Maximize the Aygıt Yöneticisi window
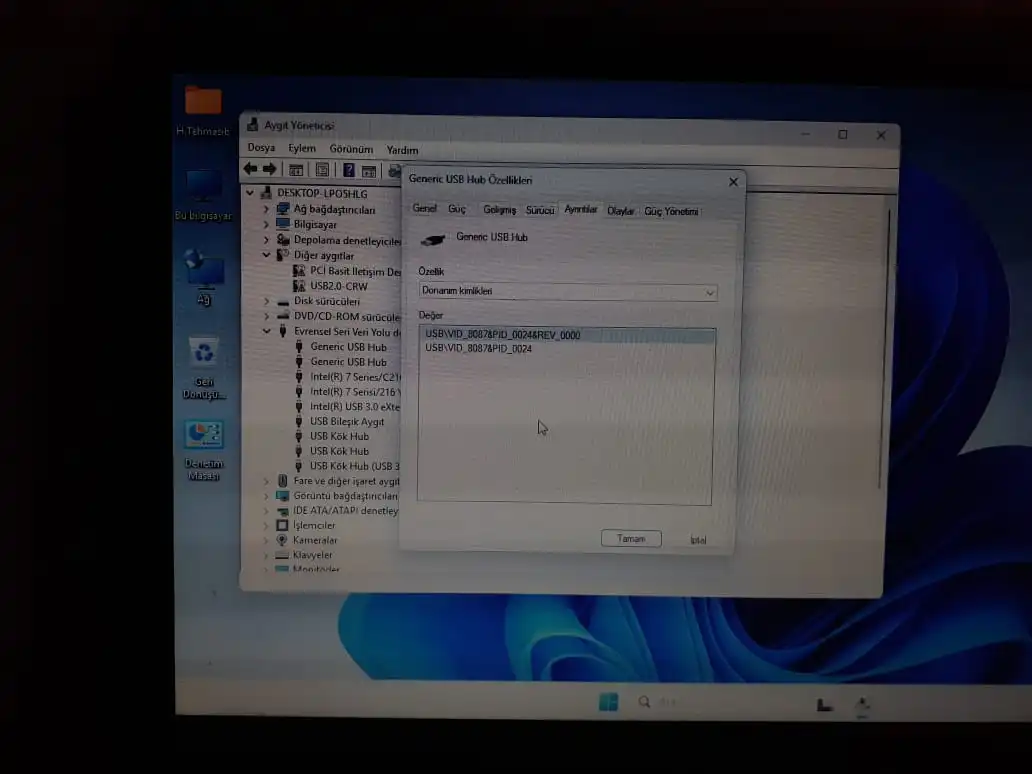The width and height of the screenshot is (1032, 774). tap(842, 135)
